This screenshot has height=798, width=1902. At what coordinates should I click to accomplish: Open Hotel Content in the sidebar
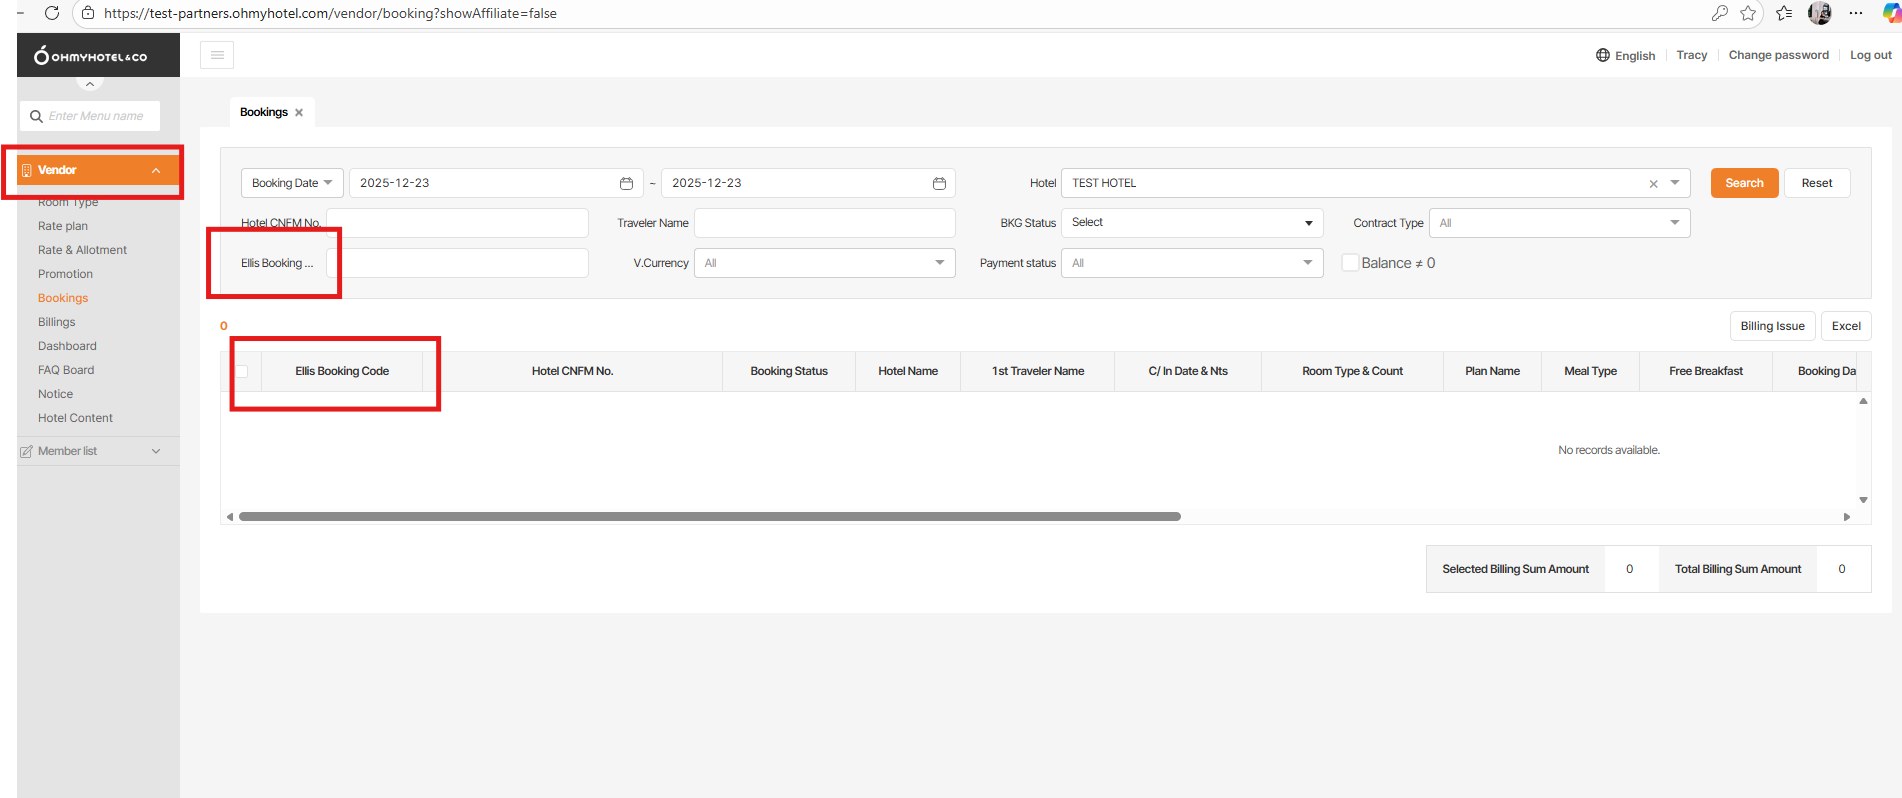pyautogui.click(x=75, y=418)
